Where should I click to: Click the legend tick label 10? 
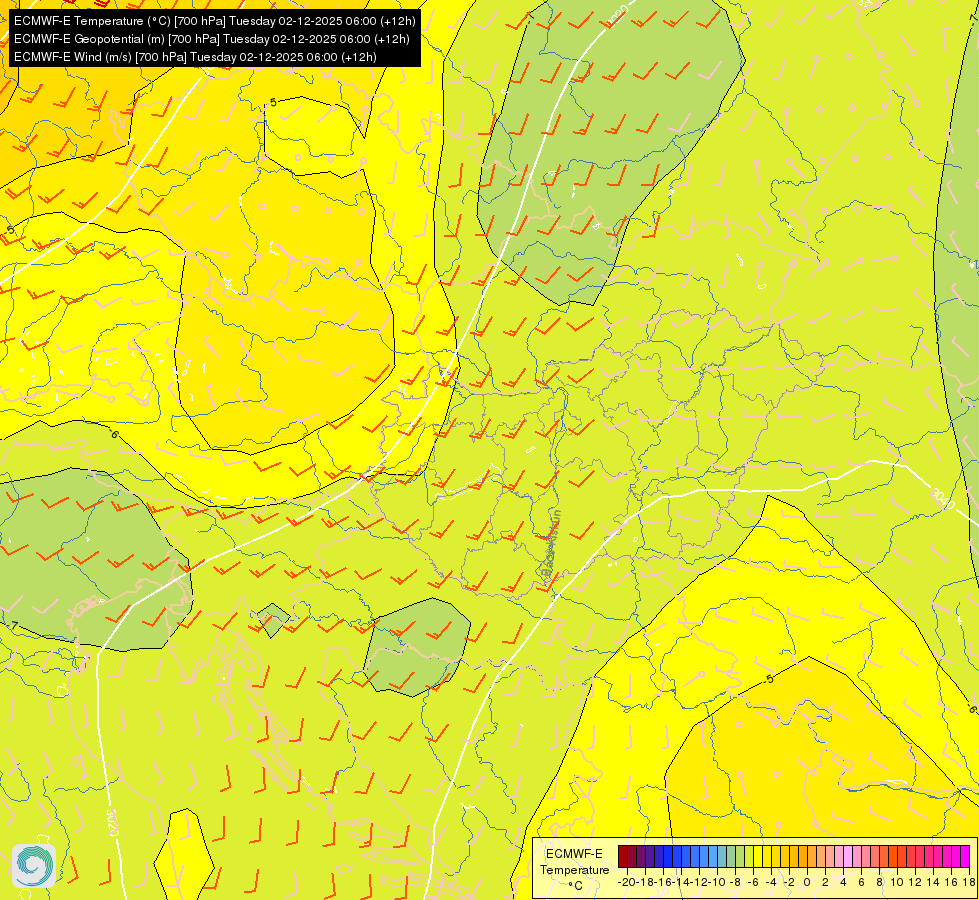(x=895, y=882)
